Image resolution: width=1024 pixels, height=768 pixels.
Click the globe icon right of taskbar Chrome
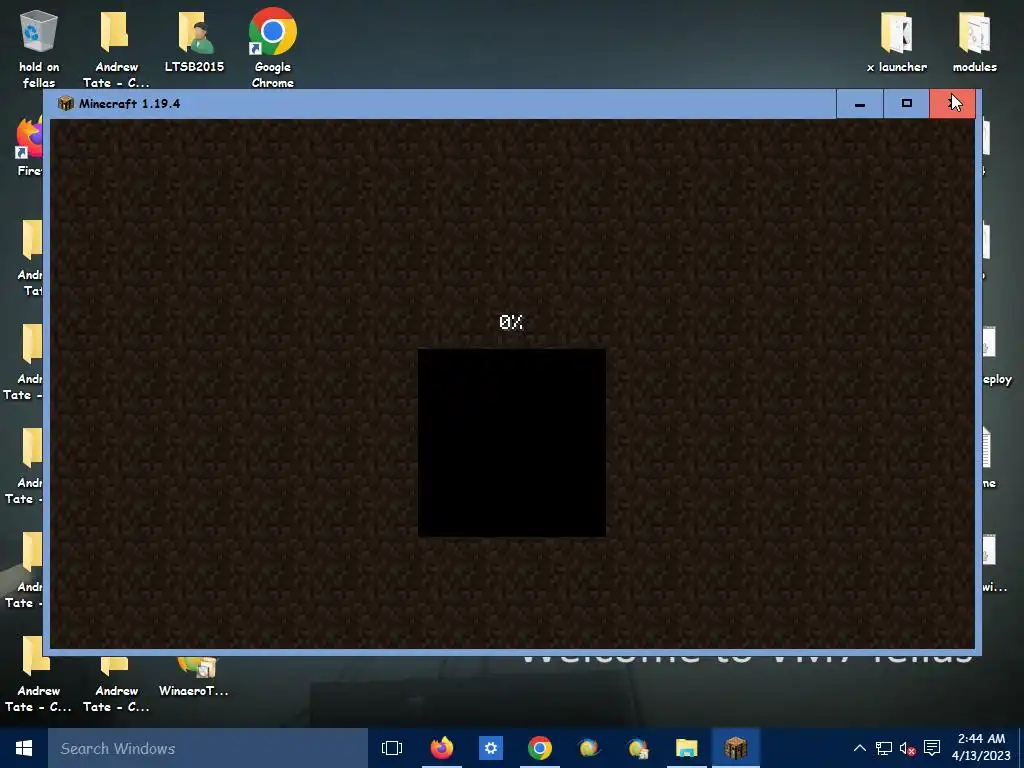pyautogui.click(x=588, y=748)
